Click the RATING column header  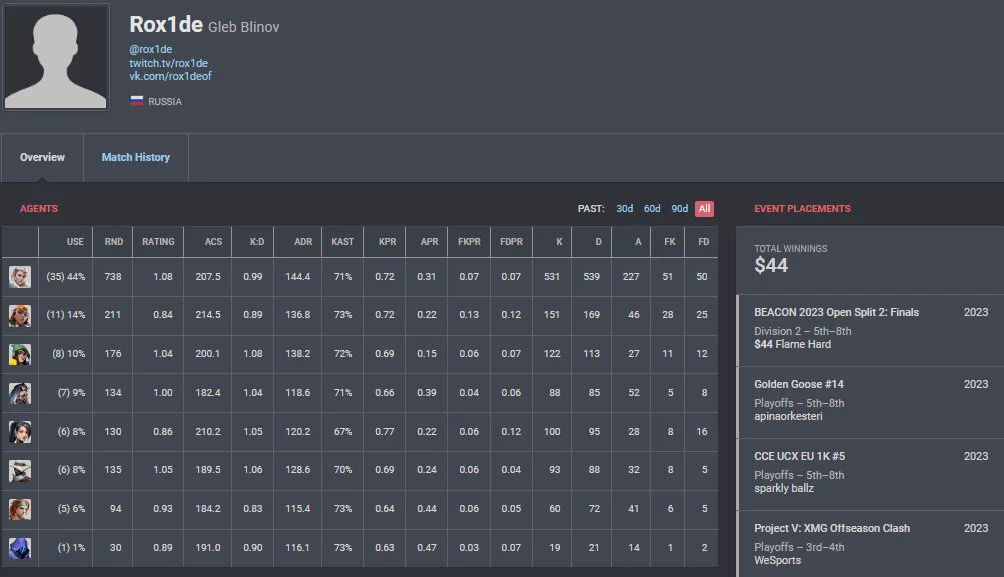coord(158,242)
